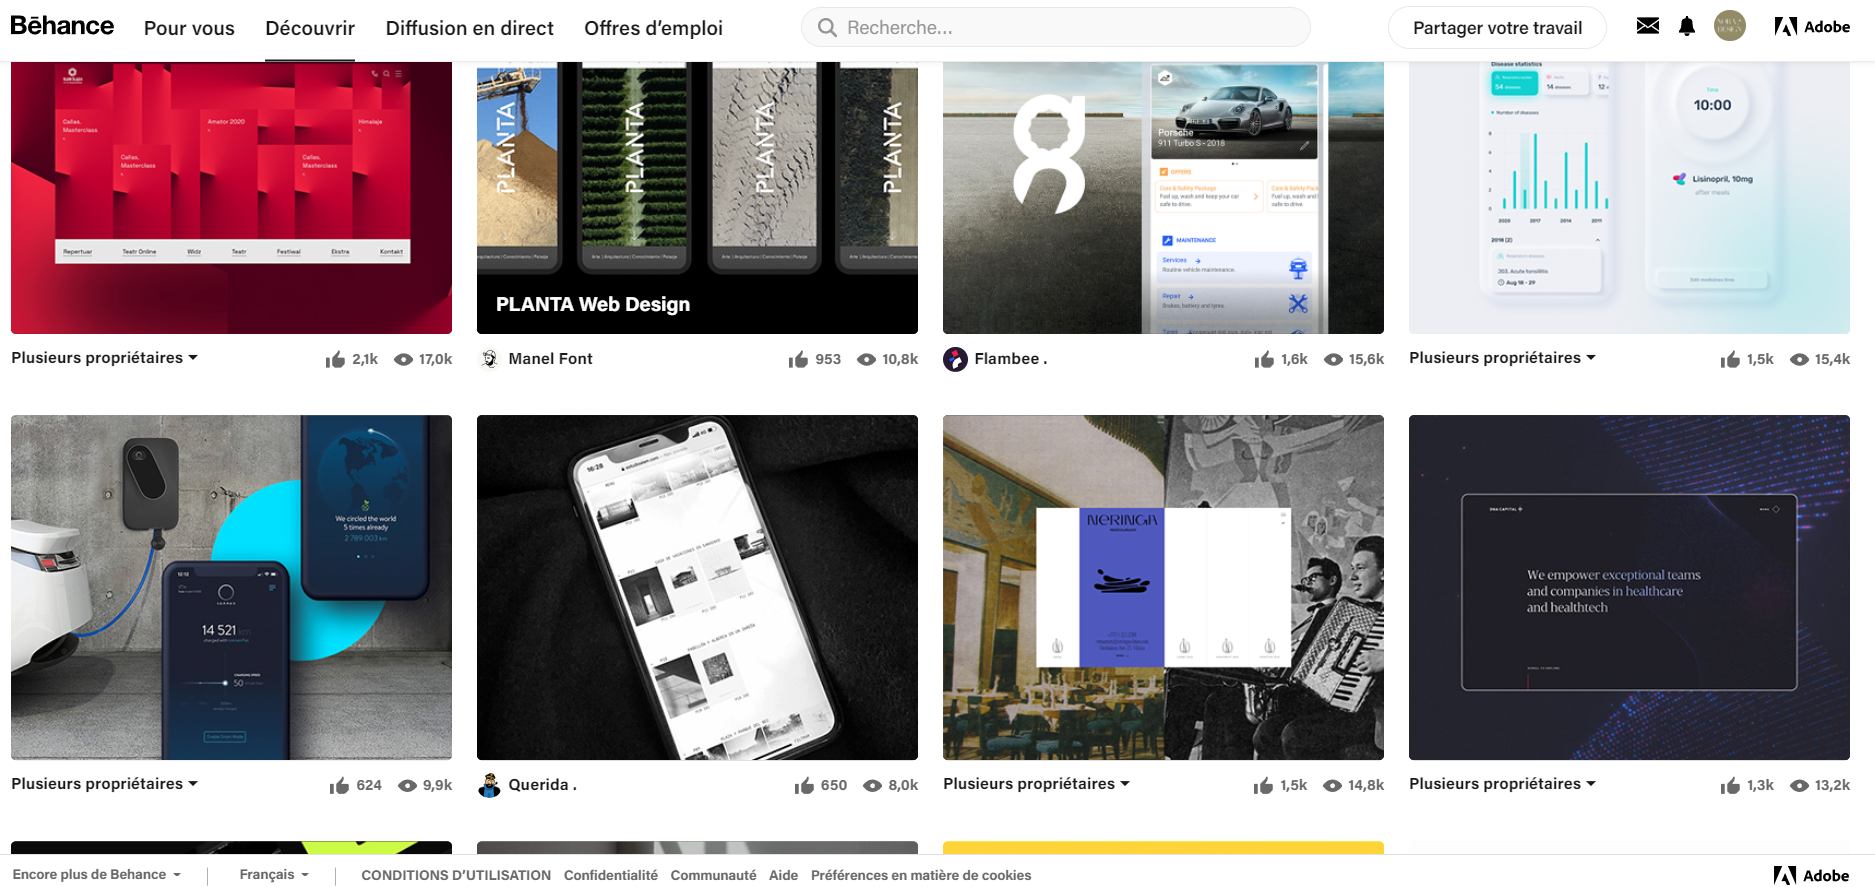
Task: Open Diffusion en direct
Action: [470, 28]
